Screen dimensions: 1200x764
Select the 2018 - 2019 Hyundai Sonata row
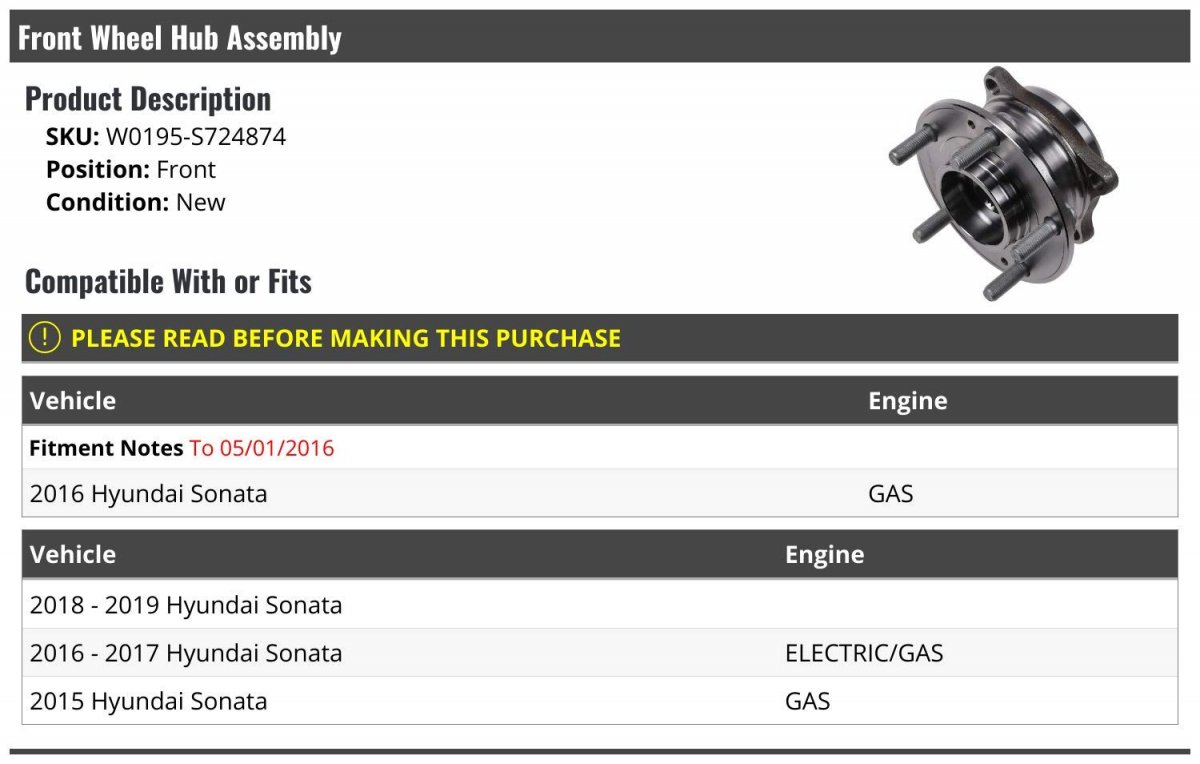click(600, 605)
